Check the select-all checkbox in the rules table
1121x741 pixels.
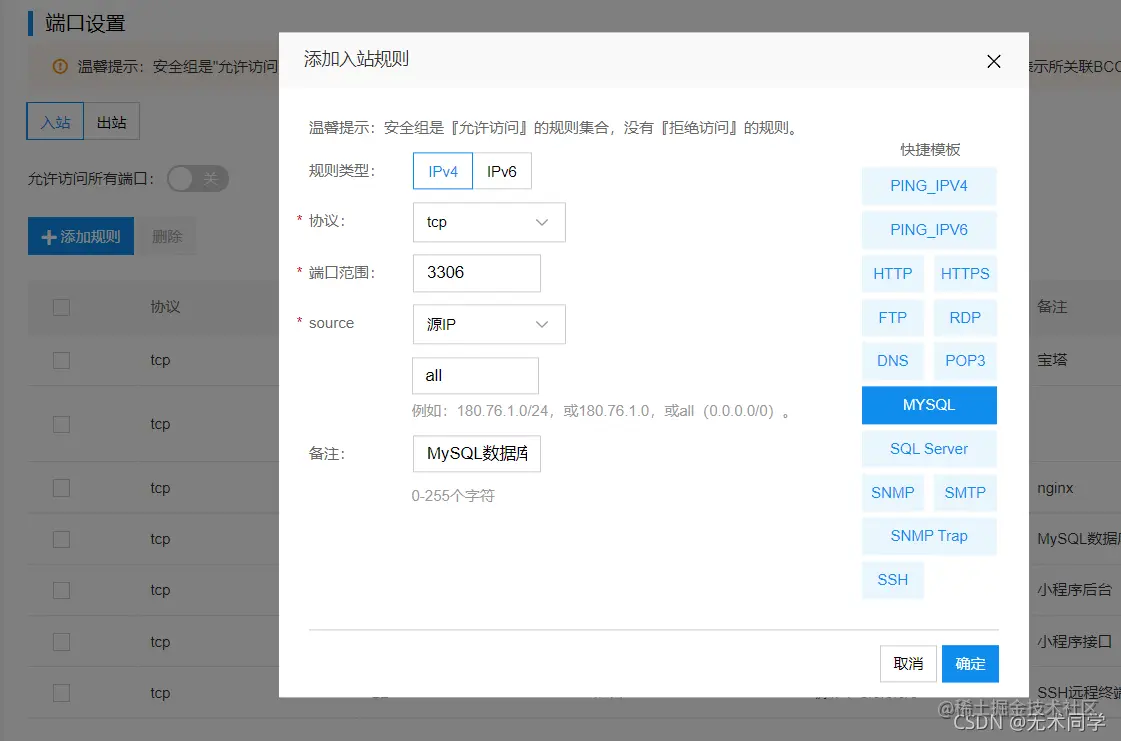61,307
